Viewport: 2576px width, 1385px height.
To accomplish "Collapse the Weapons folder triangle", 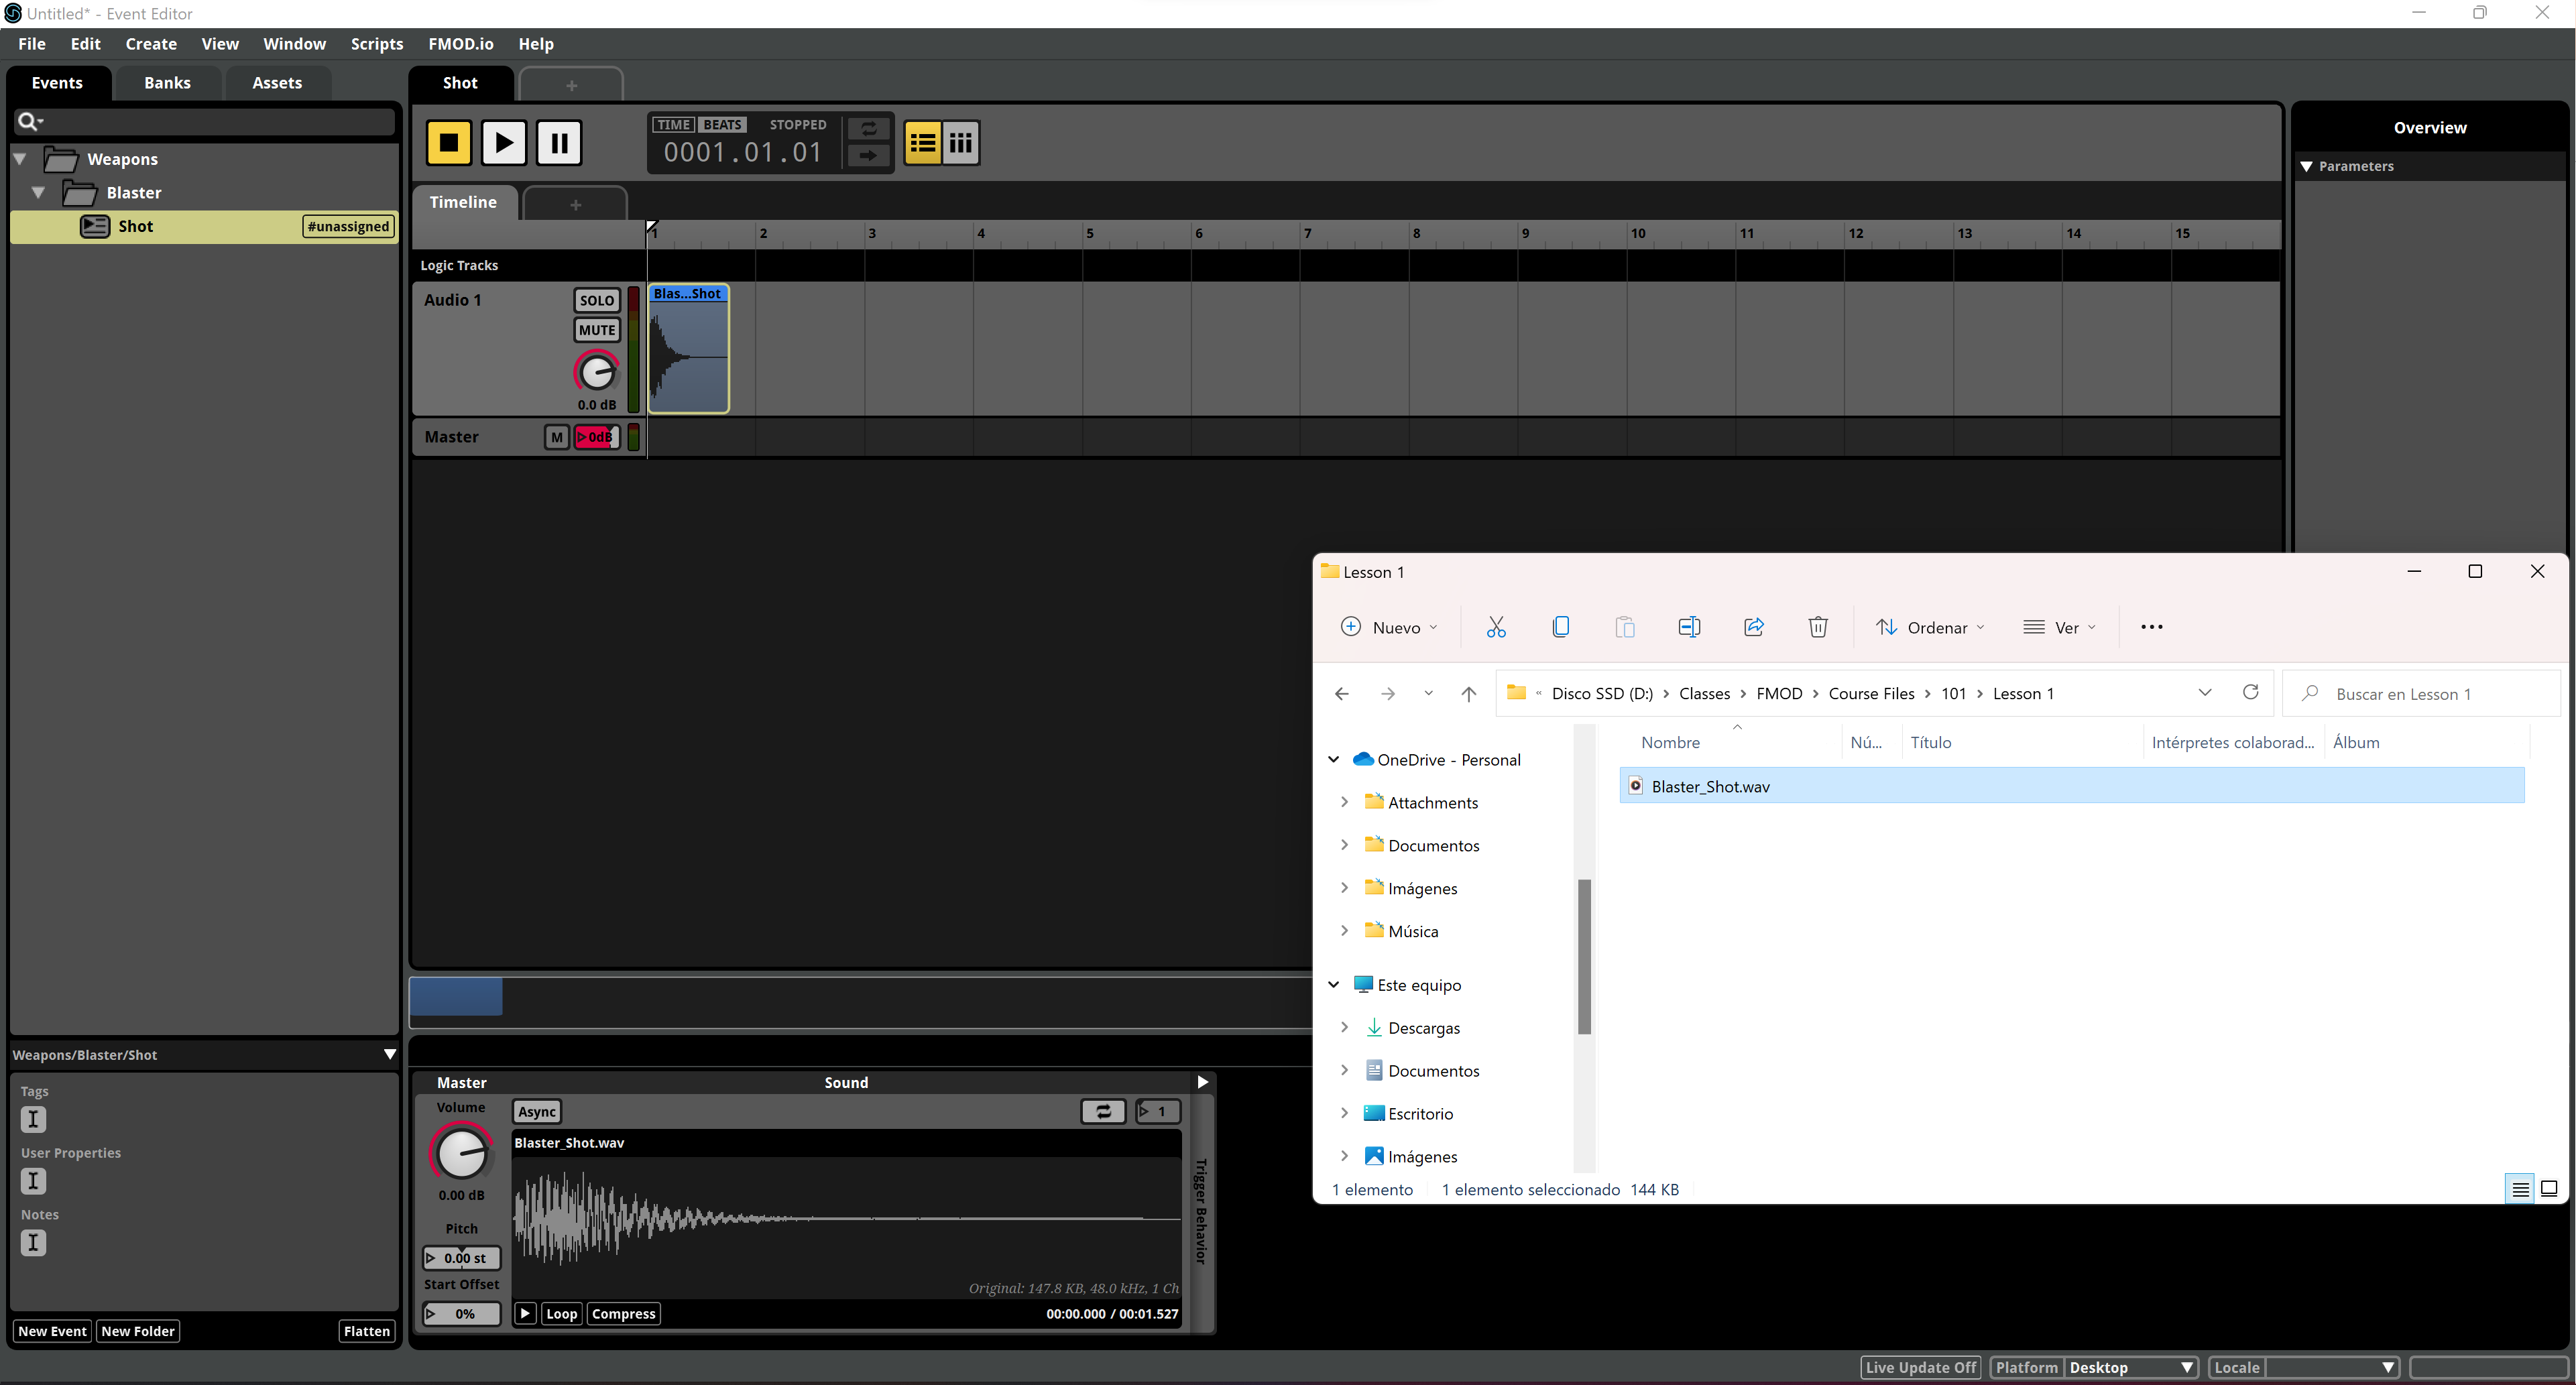I will coord(20,159).
